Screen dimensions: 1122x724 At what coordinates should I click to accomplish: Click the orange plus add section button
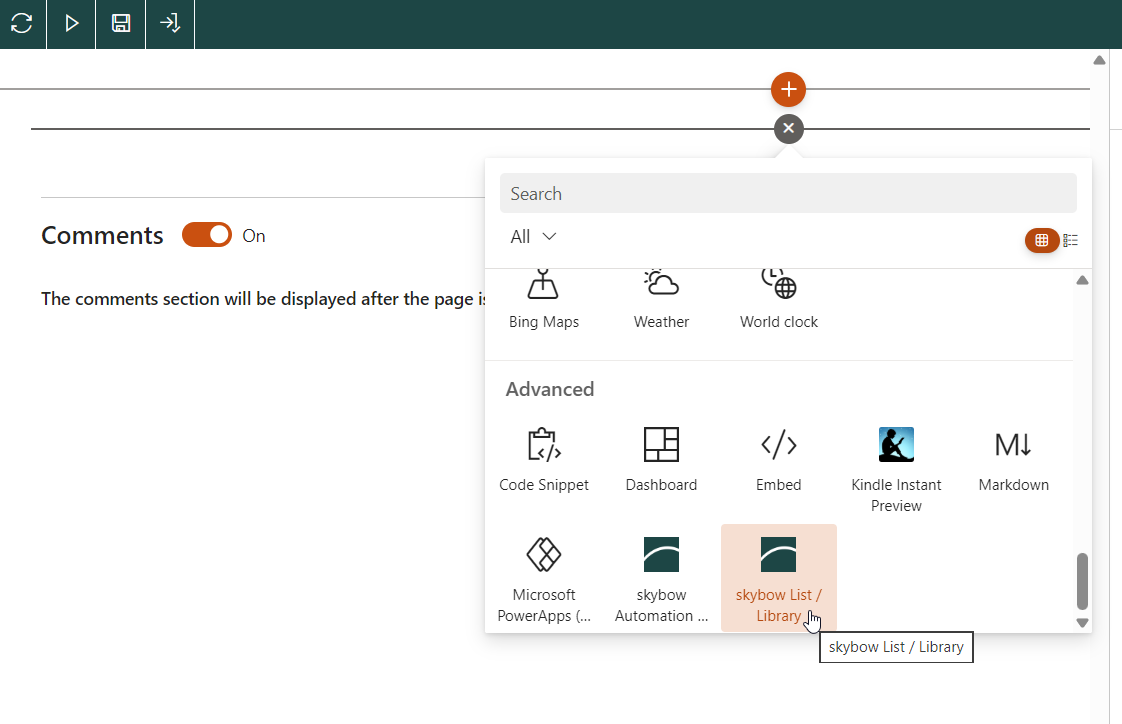788,89
